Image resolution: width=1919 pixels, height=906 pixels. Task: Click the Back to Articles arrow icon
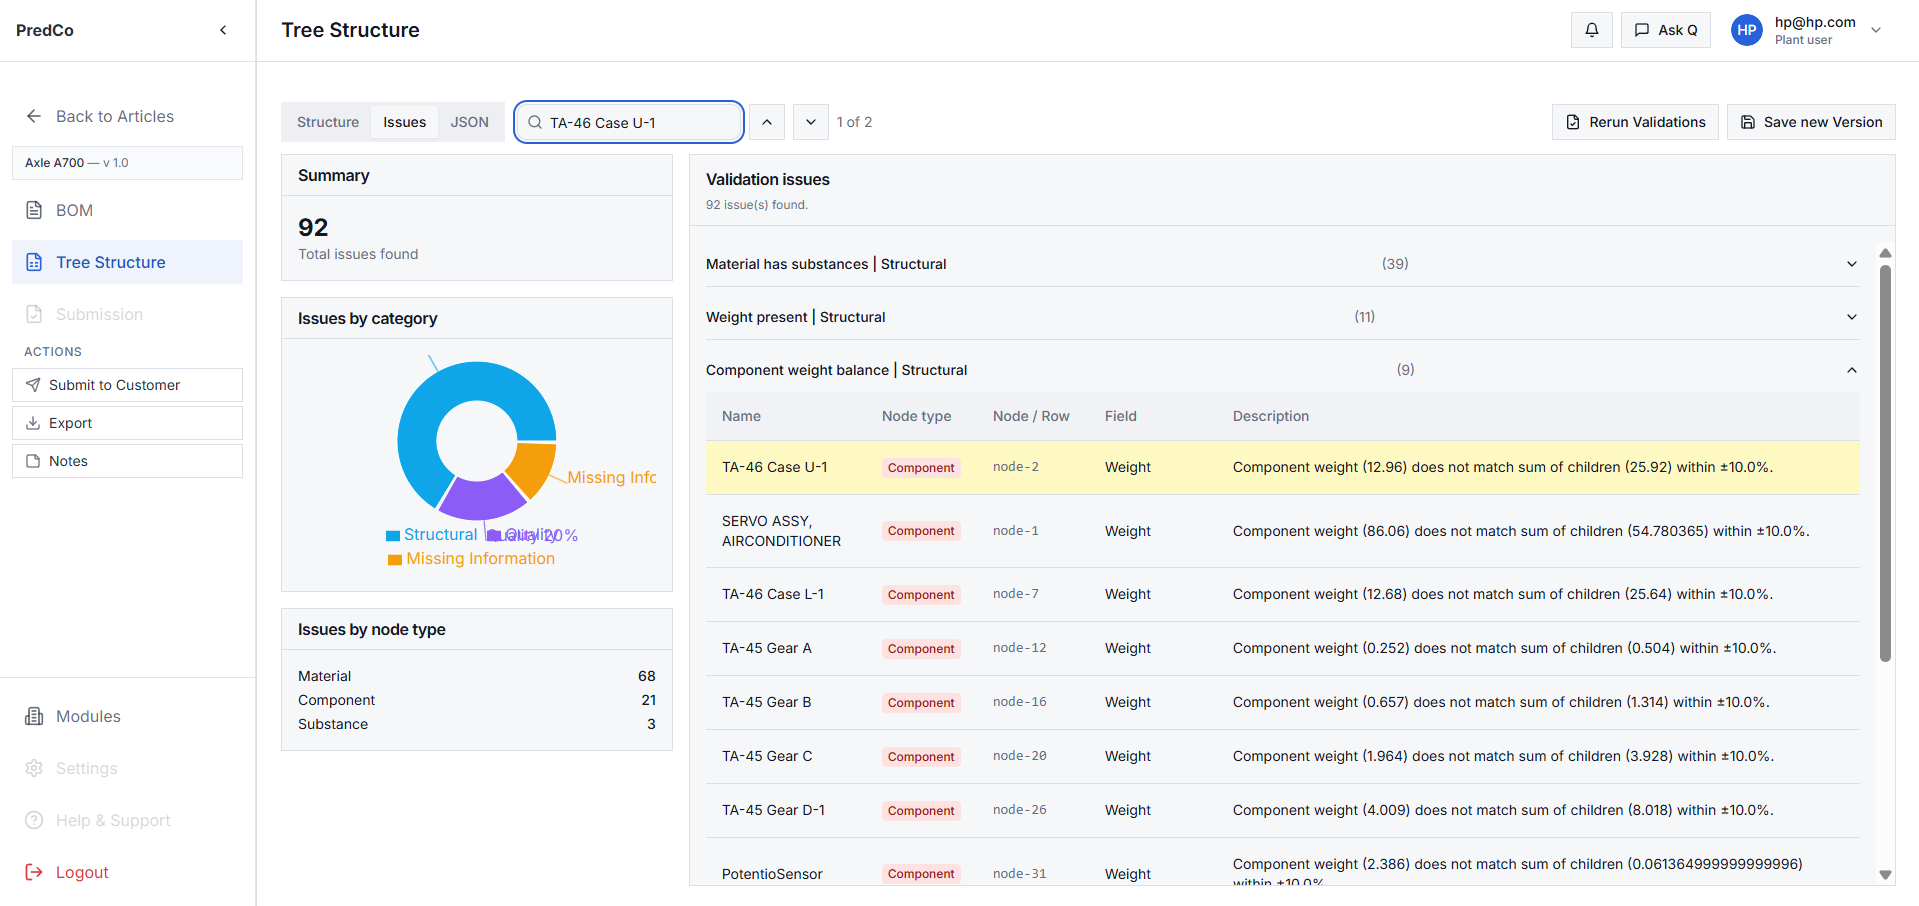pyautogui.click(x=34, y=116)
